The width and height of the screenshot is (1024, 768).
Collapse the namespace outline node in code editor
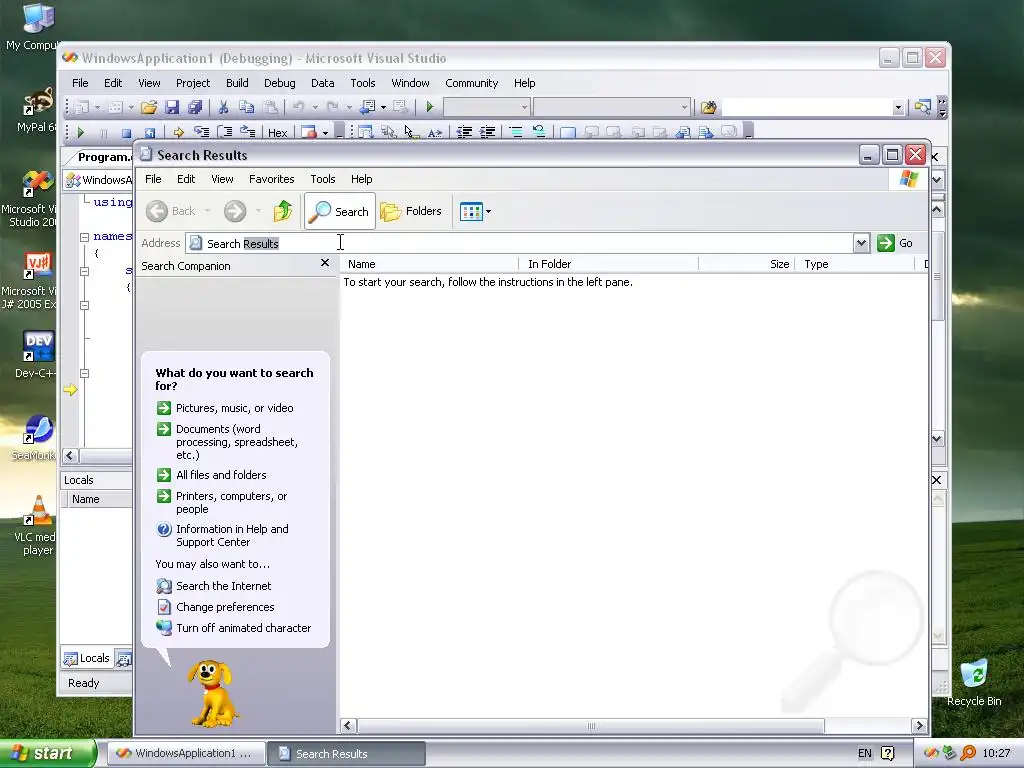[84, 237]
